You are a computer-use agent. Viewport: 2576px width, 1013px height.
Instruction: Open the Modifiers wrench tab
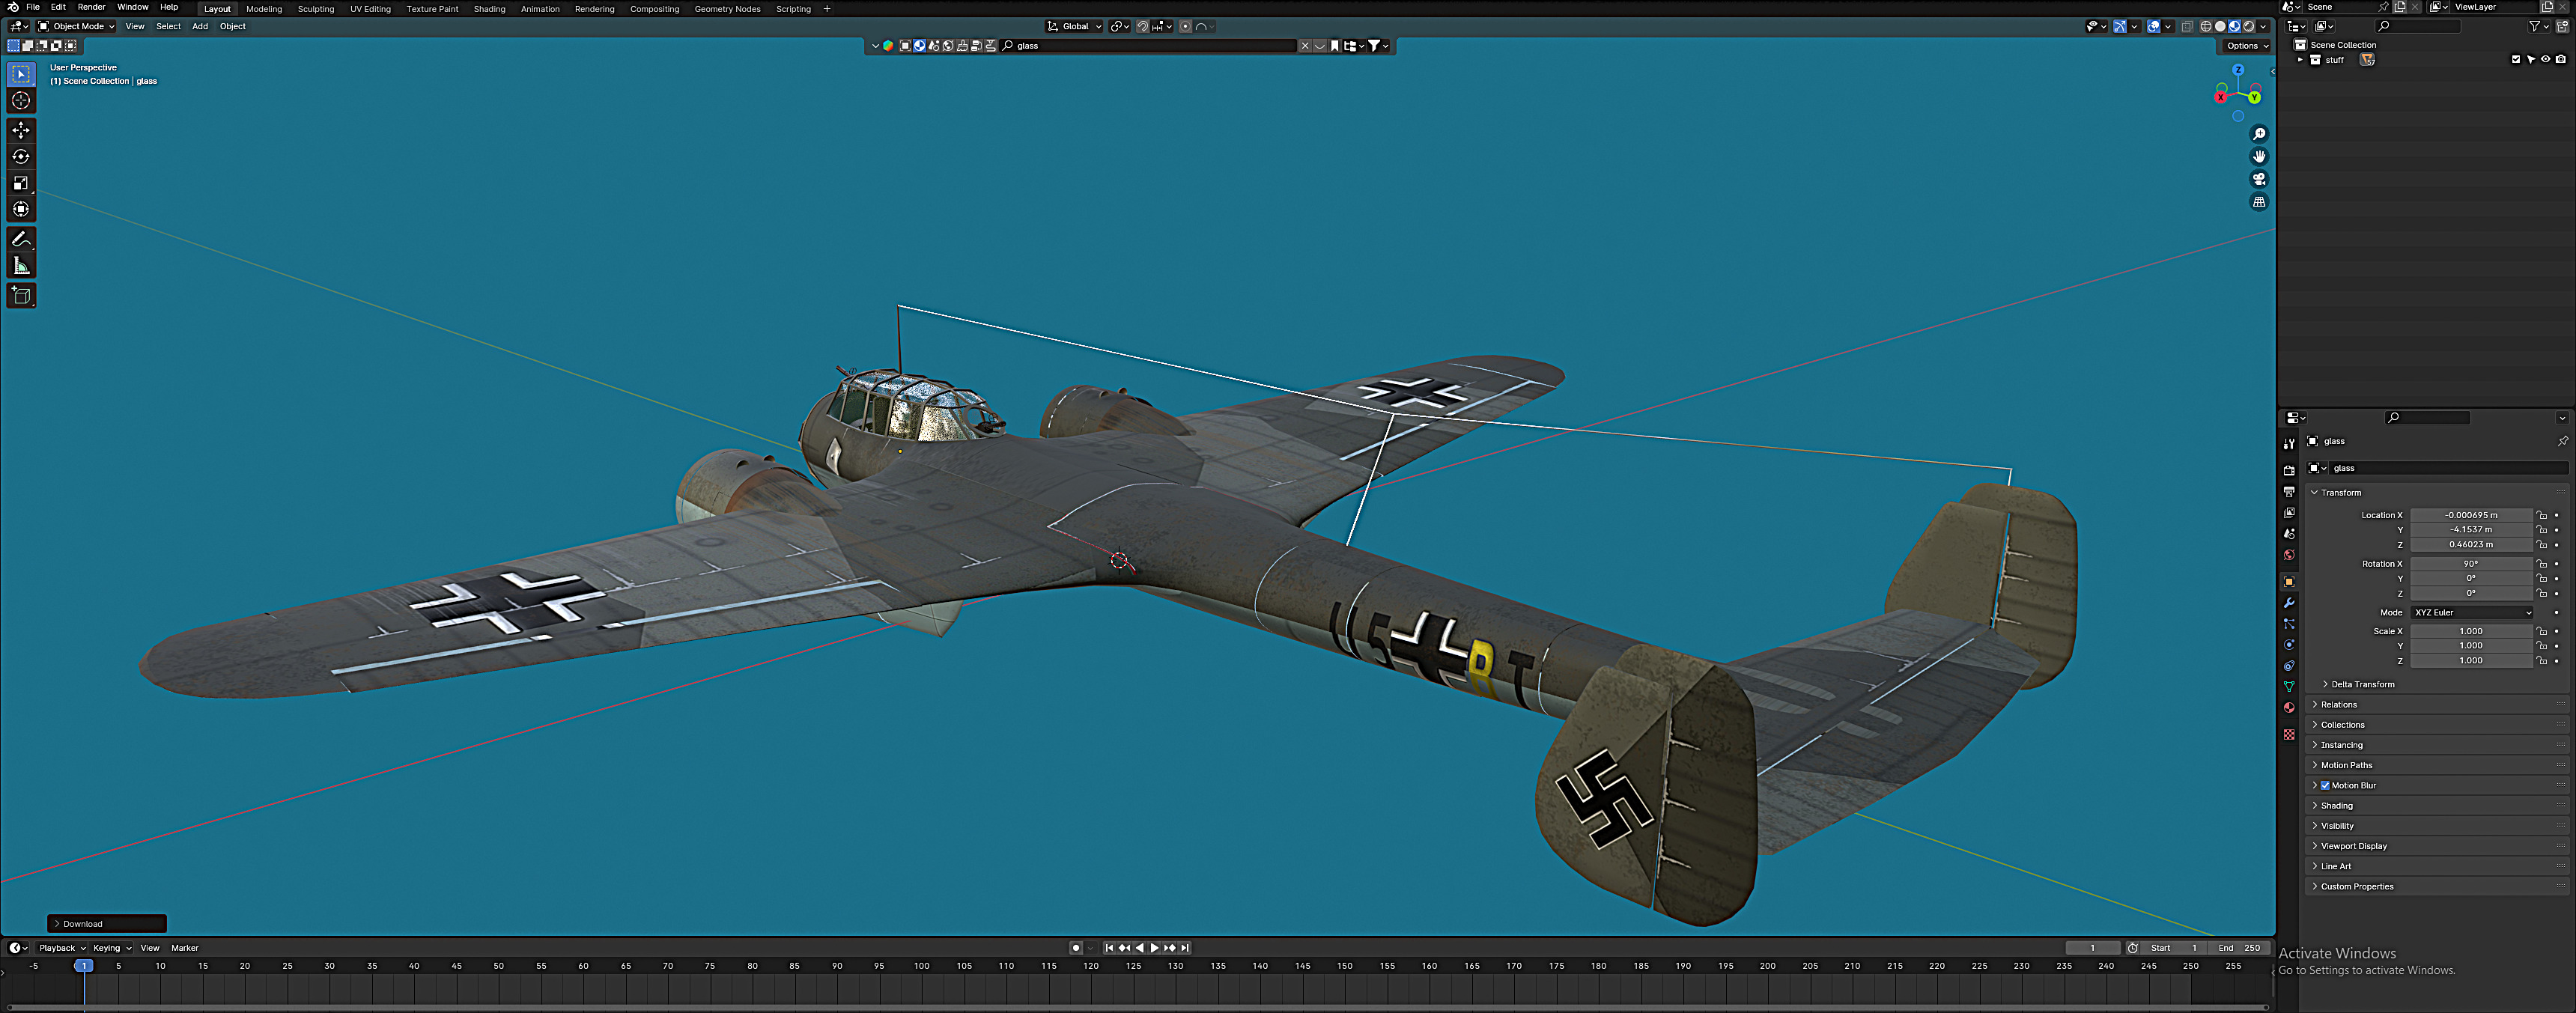tap(2289, 603)
